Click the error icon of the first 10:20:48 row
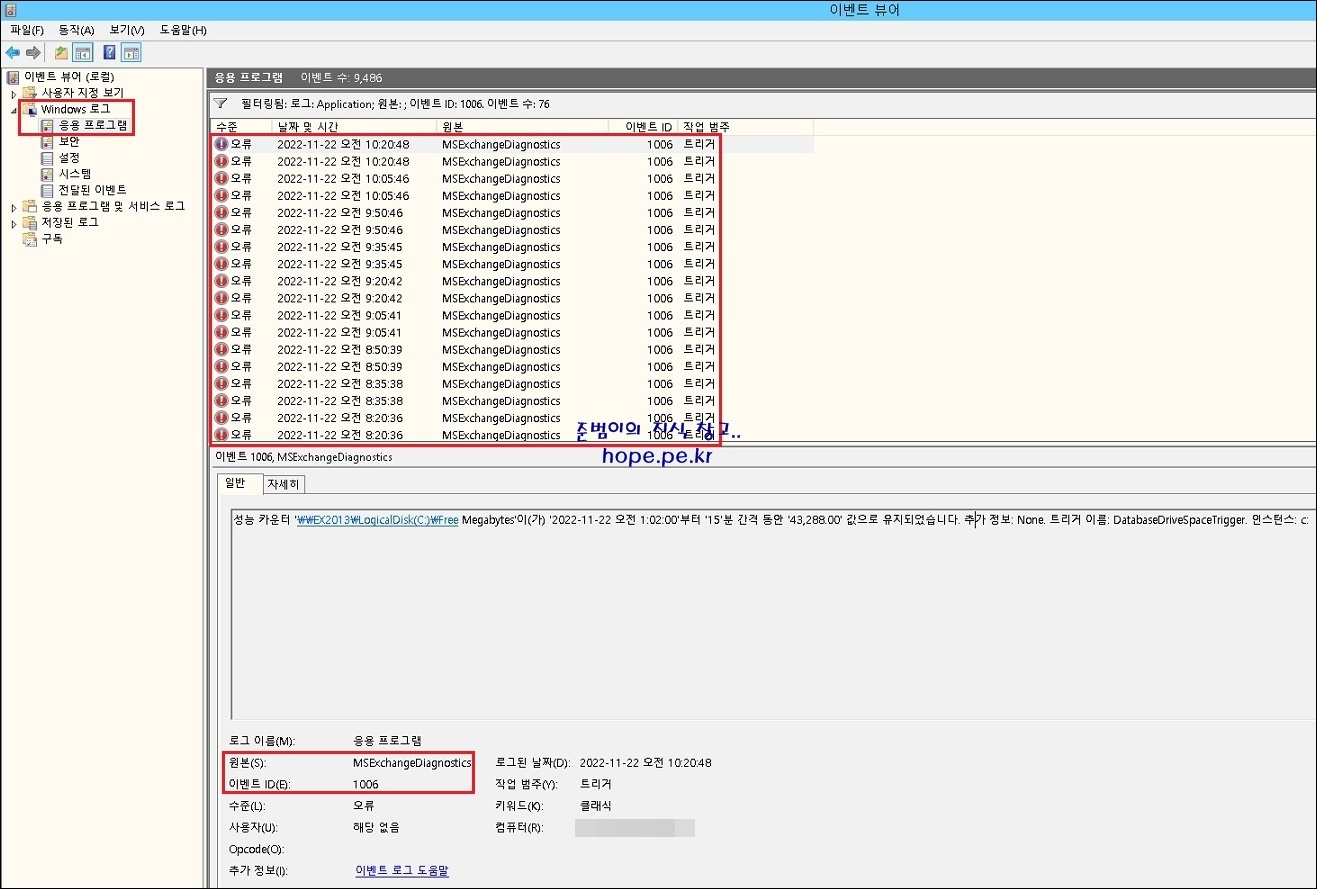1317x889 pixels. coord(221,144)
